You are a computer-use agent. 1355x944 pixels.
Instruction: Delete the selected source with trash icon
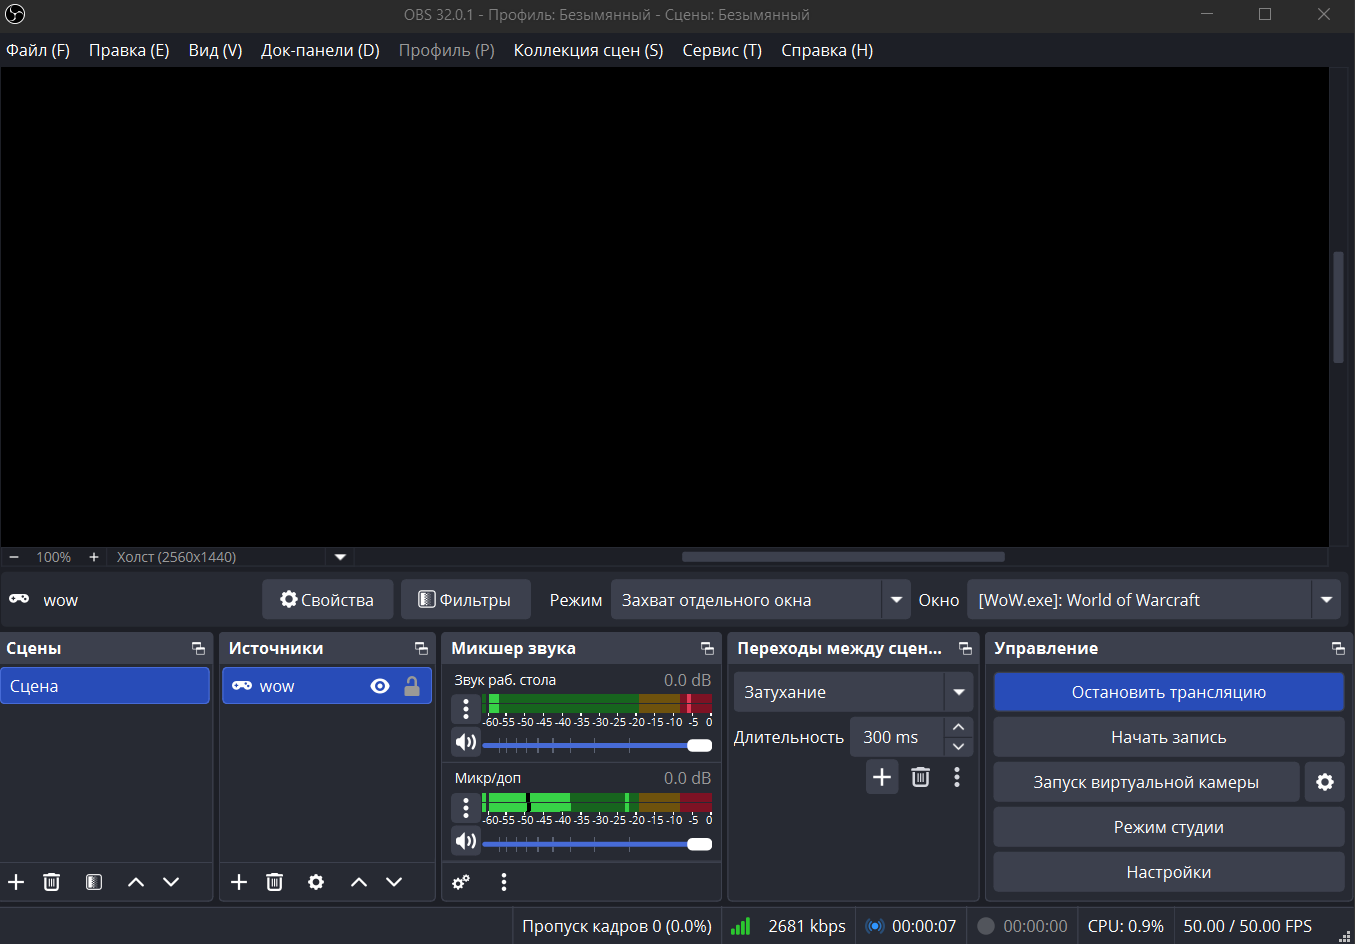click(274, 882)
